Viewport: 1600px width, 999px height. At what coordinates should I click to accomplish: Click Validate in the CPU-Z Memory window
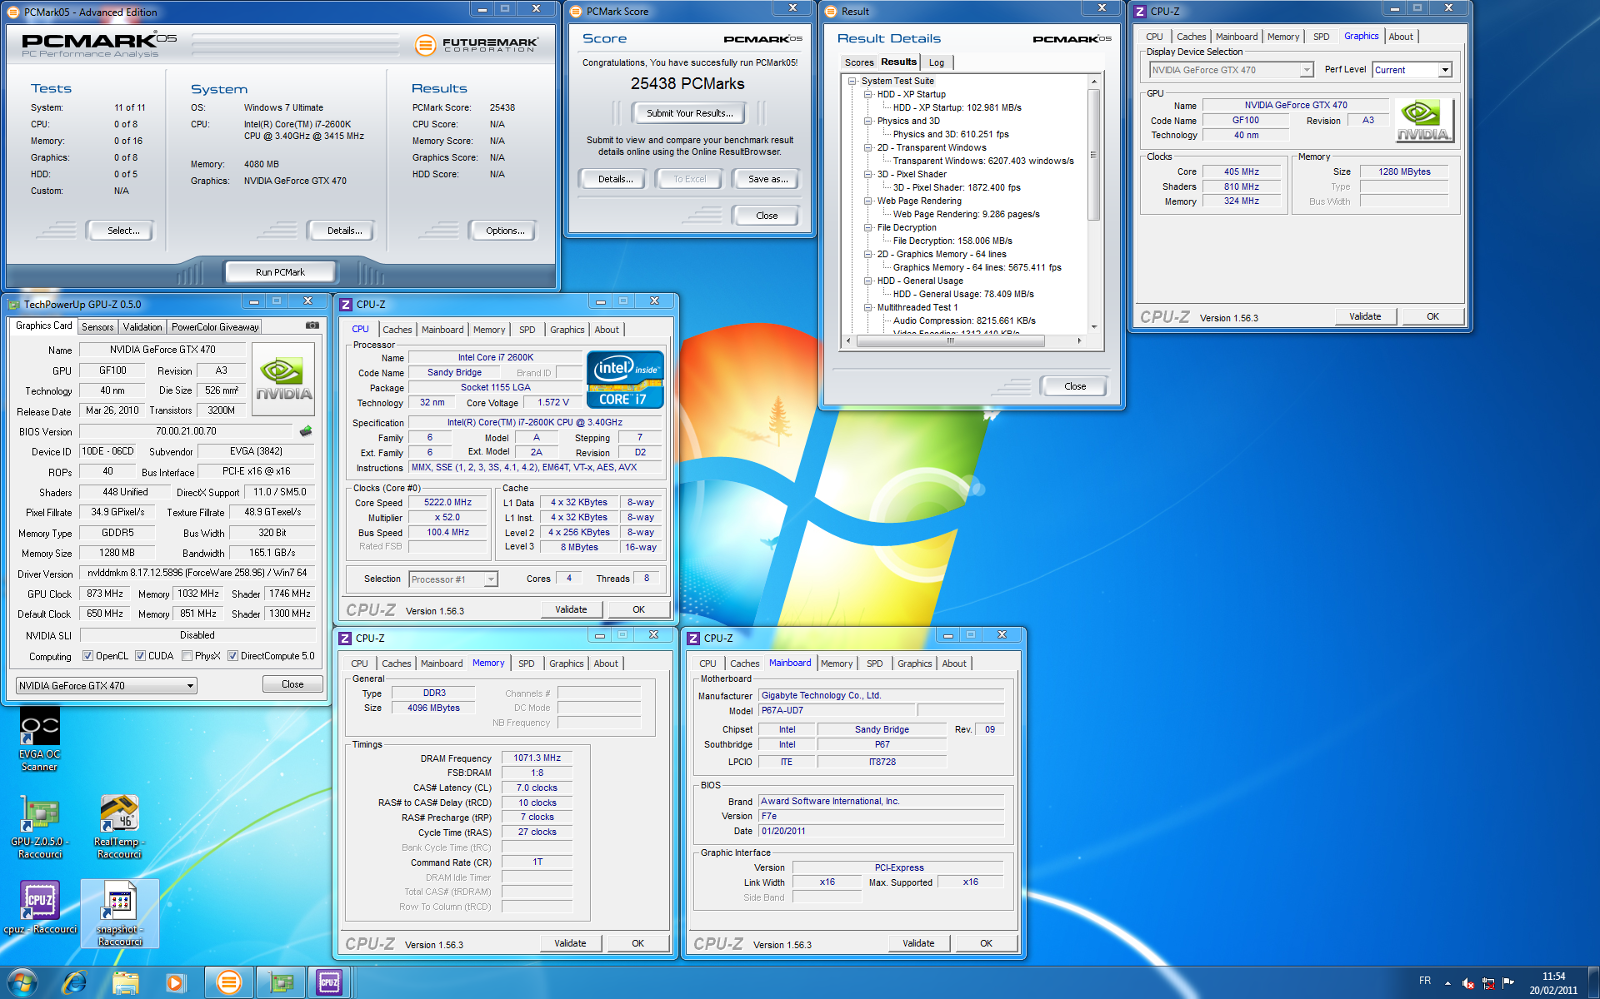(570, 943)
